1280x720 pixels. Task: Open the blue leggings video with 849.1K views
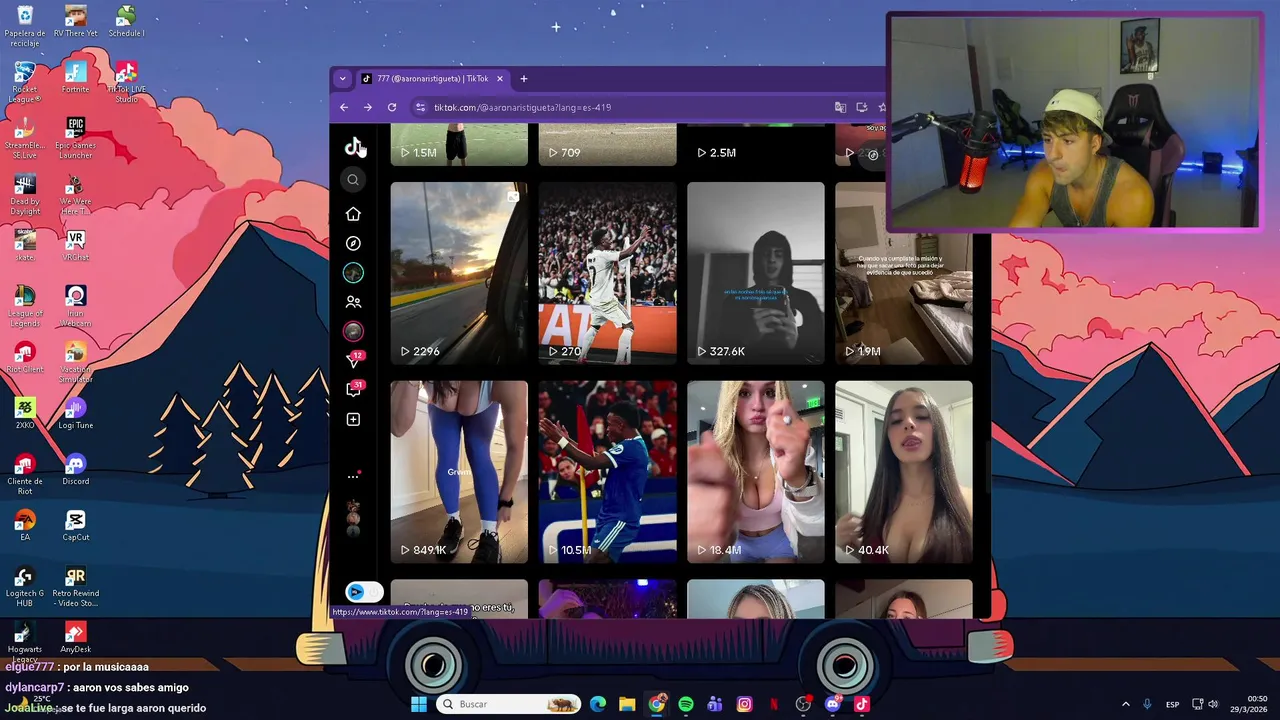459,471
